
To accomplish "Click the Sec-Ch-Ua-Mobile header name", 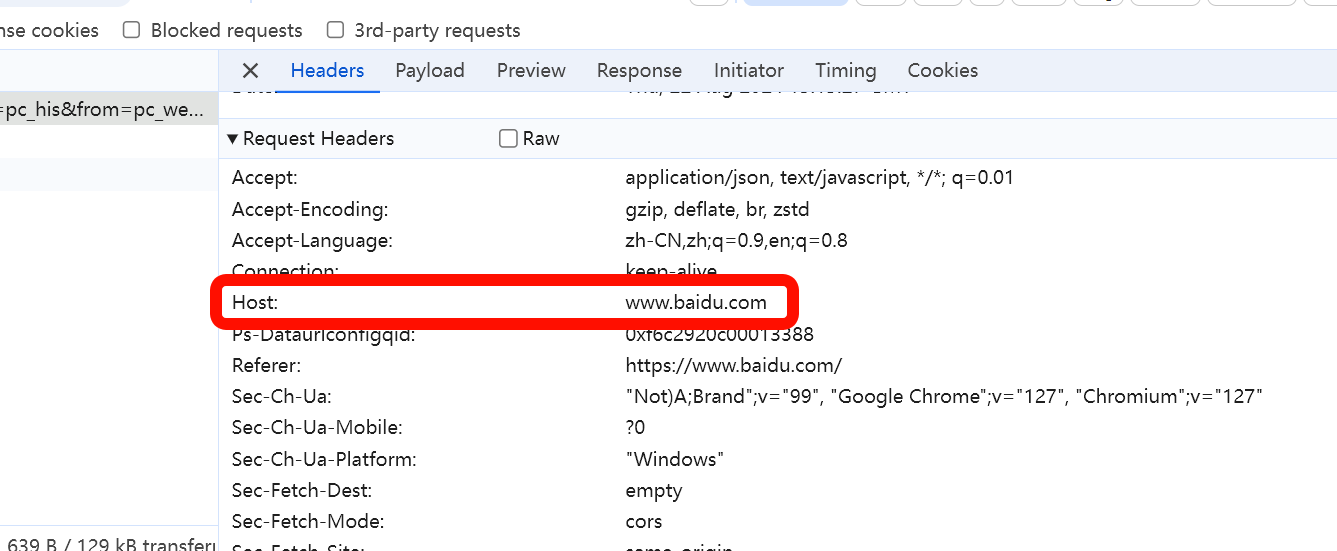I will coord(317,428).
